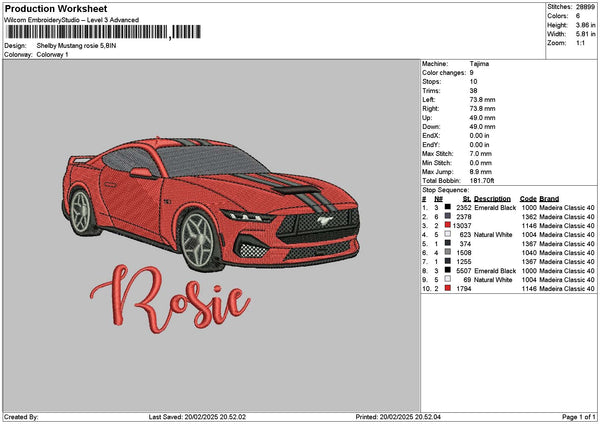Click code 1040 in stop row 6

click(529, 253)
